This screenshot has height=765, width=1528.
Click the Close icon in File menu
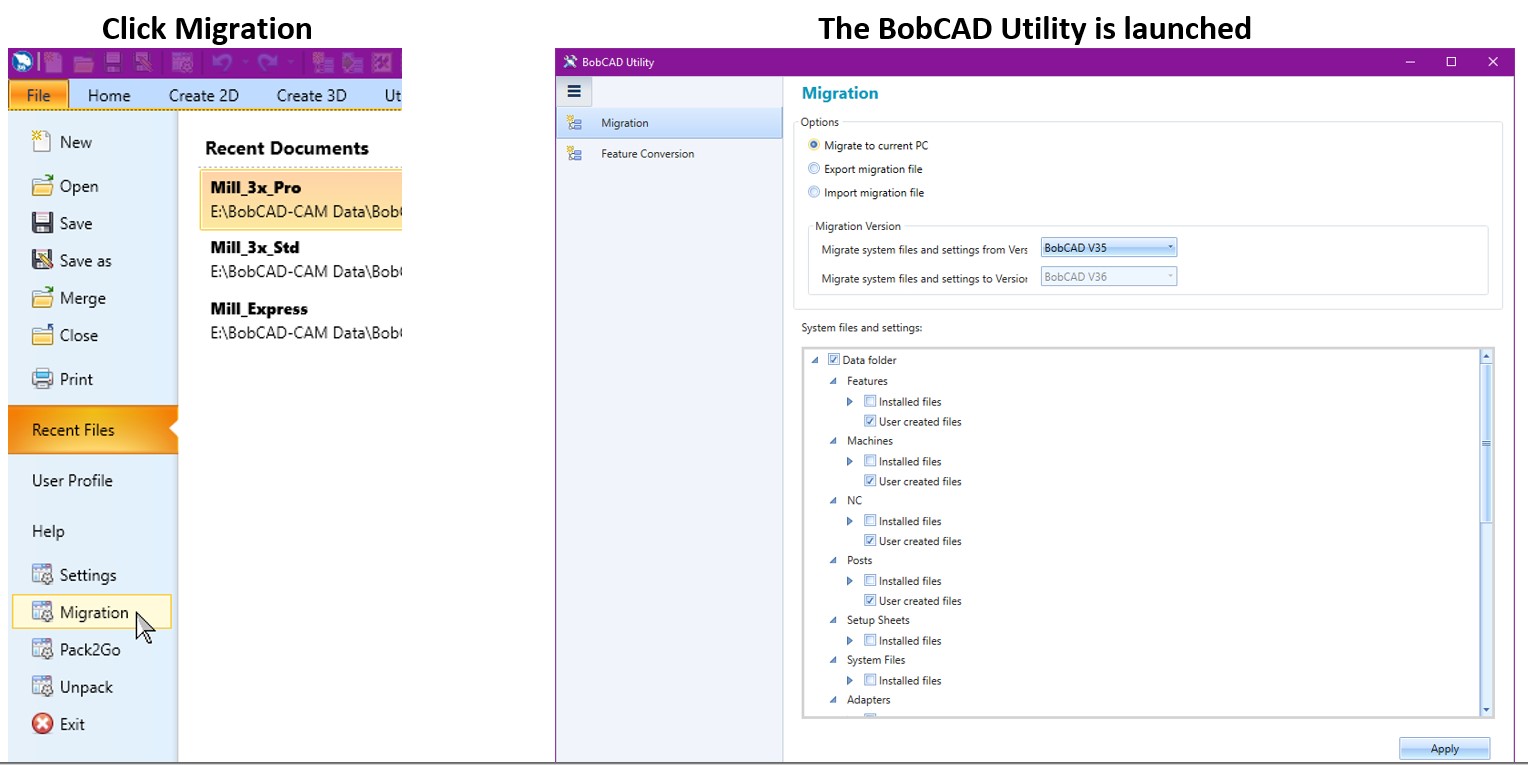click(x=42, y=335)
